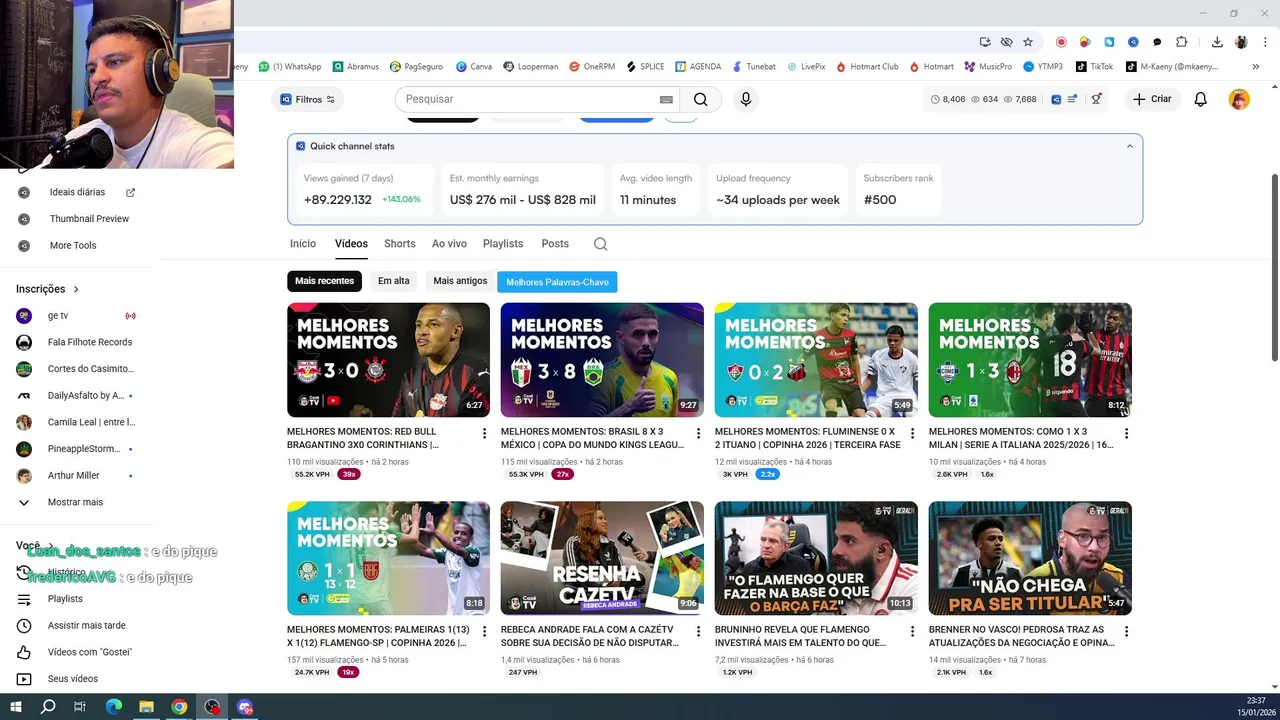1280x720 pixels.
Task: Open more options for Brasil 8 x 3 México video
Action: point(699,434)
